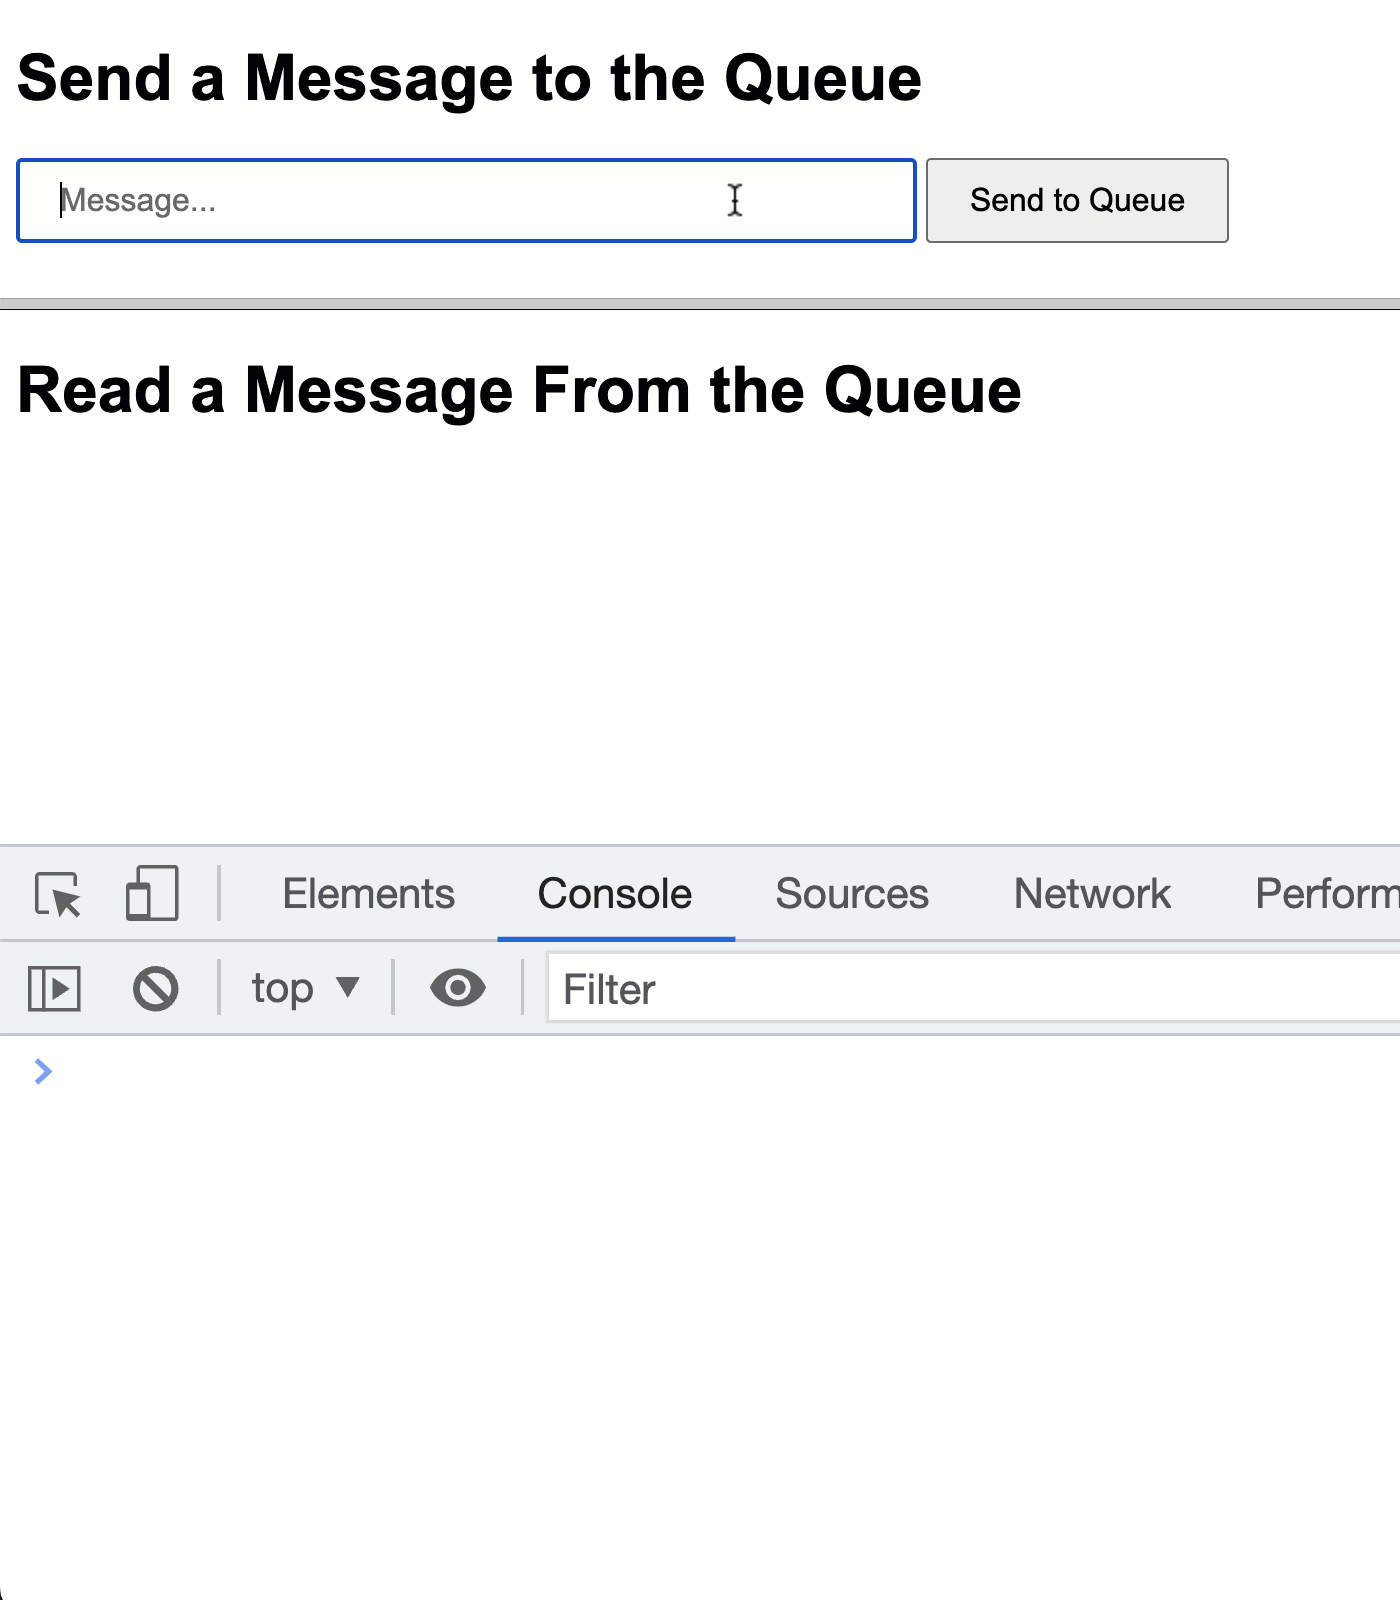Open the Performance tab

tap(1326, 894)
